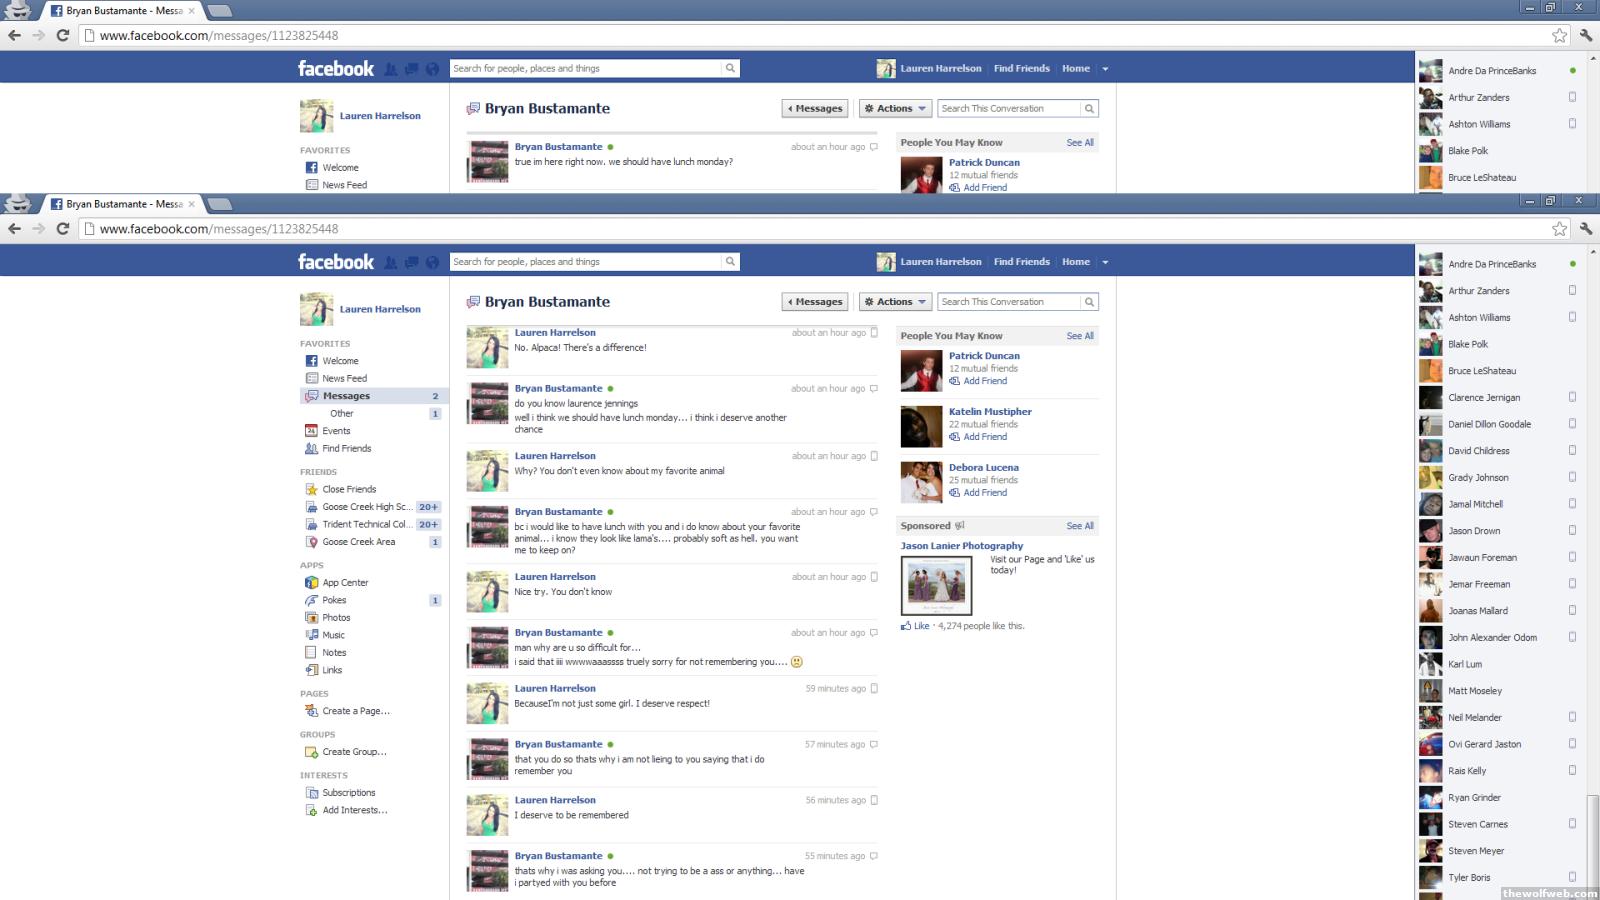Click the Create Group link
The height and width of the screenshot is (900, 1600).
(x=354, y=752)
